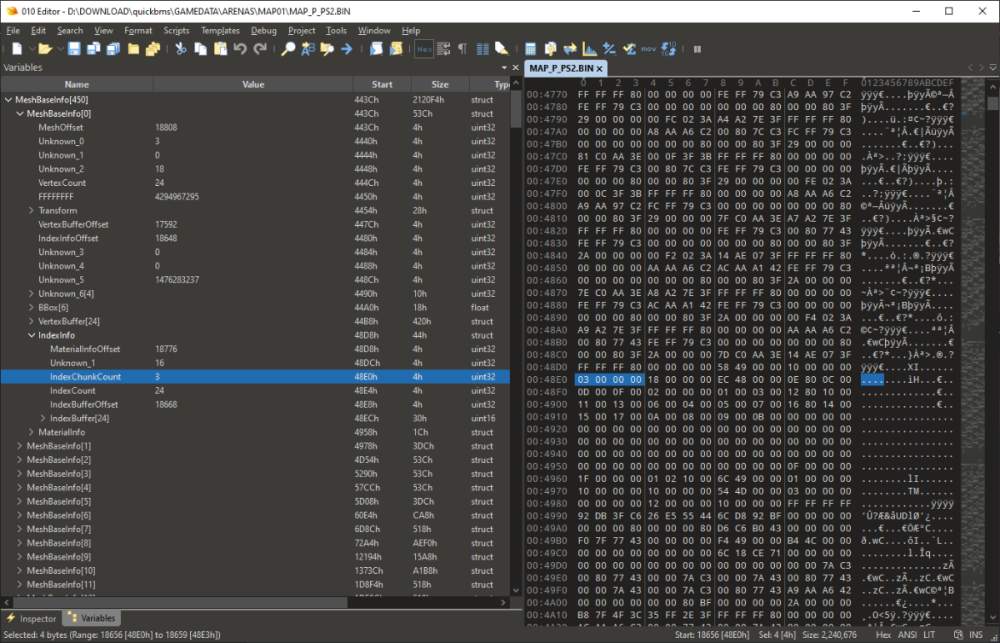Click the Disassembler 'mov' icon

coord(648,48)
